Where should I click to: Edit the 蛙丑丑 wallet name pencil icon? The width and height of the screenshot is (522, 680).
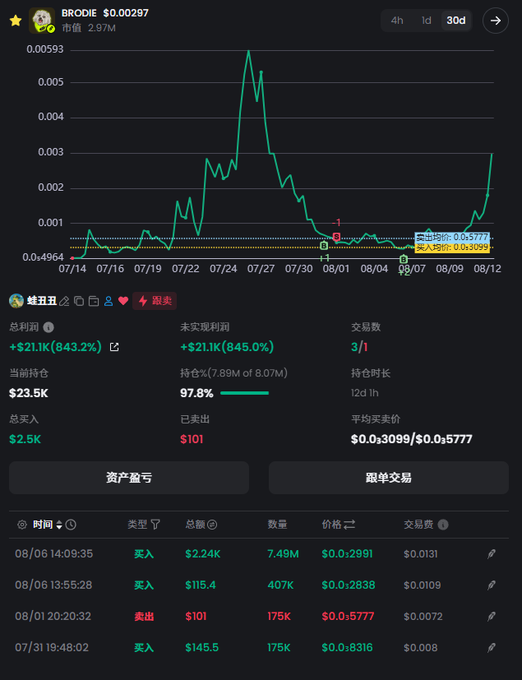(64, 301)
